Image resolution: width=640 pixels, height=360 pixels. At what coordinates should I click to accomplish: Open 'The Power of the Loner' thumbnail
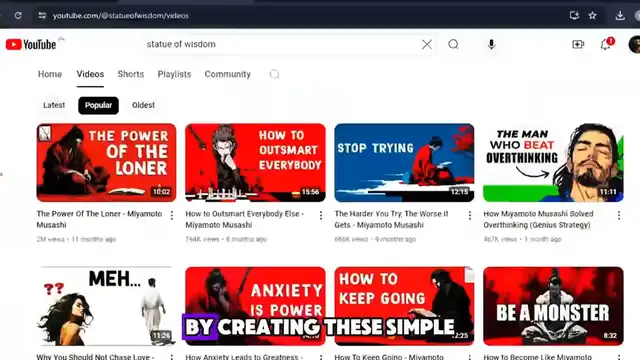pyautogui.click(x=106, y=162)
